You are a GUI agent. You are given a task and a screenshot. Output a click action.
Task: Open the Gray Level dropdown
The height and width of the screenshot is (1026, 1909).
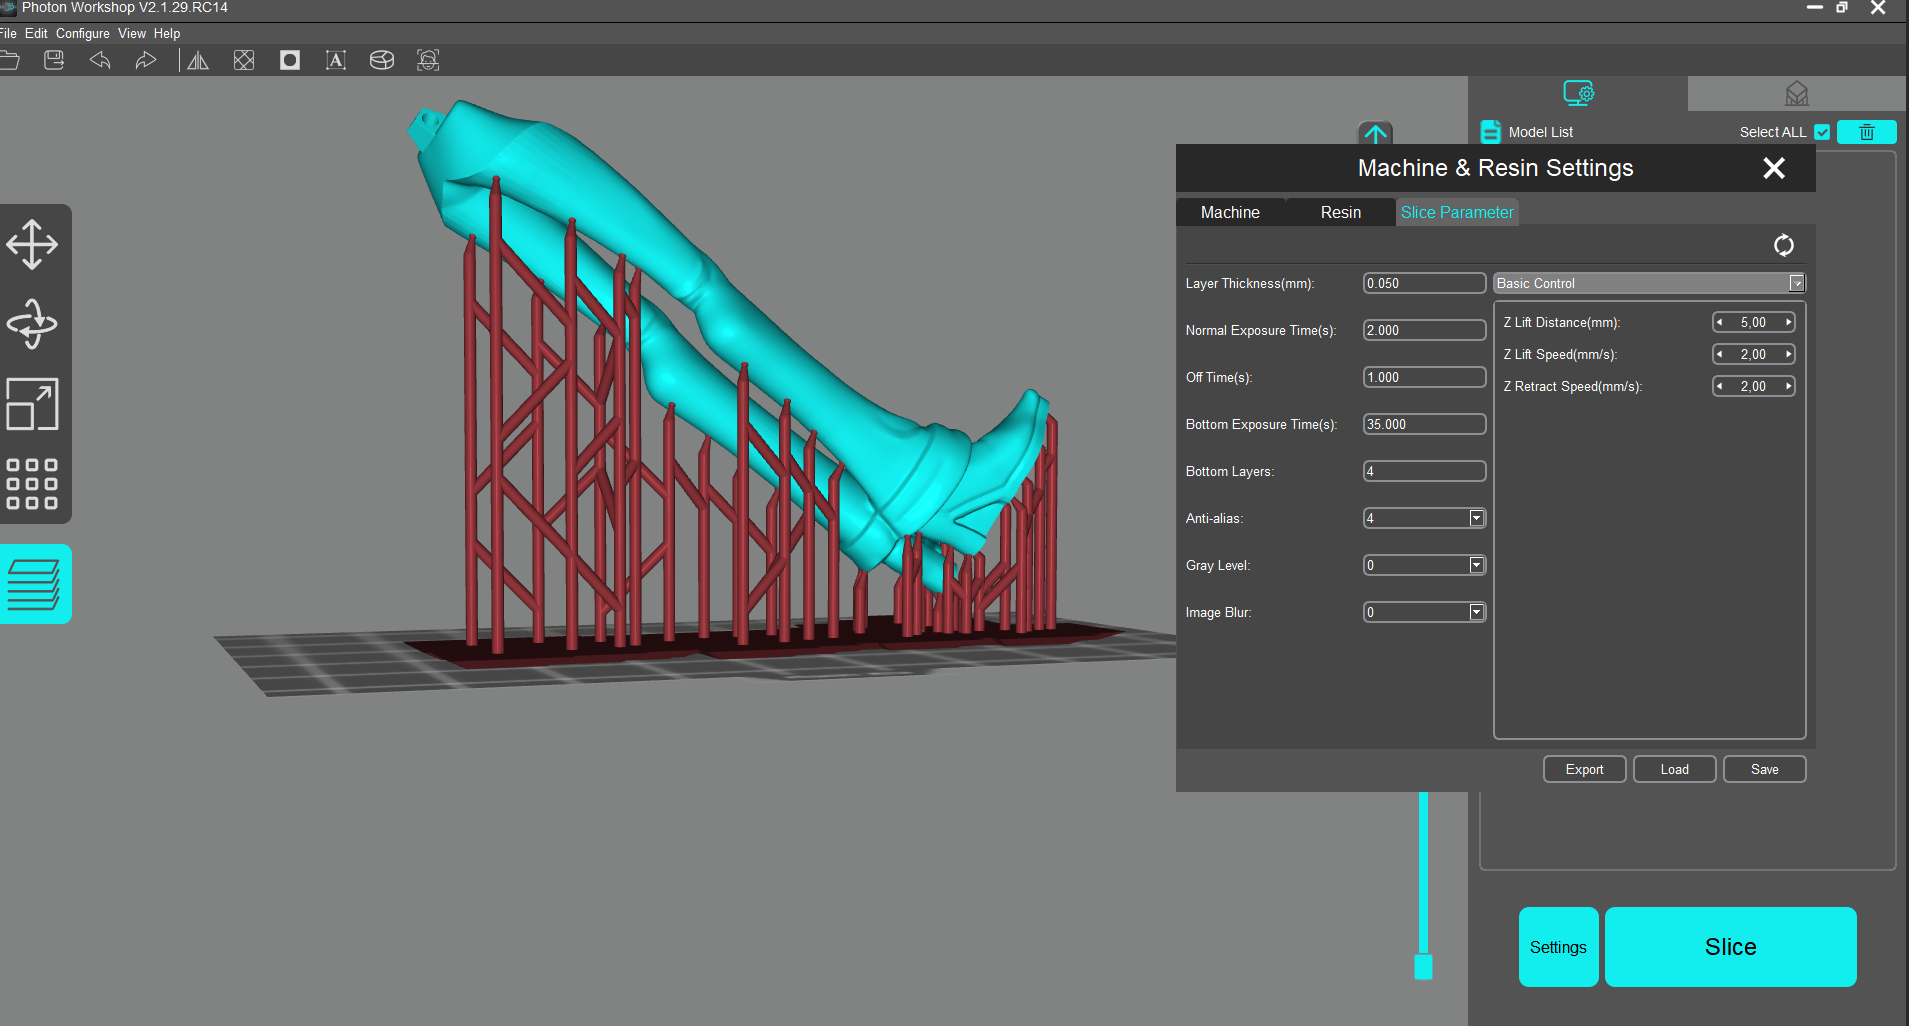(x=1476, y=565)
